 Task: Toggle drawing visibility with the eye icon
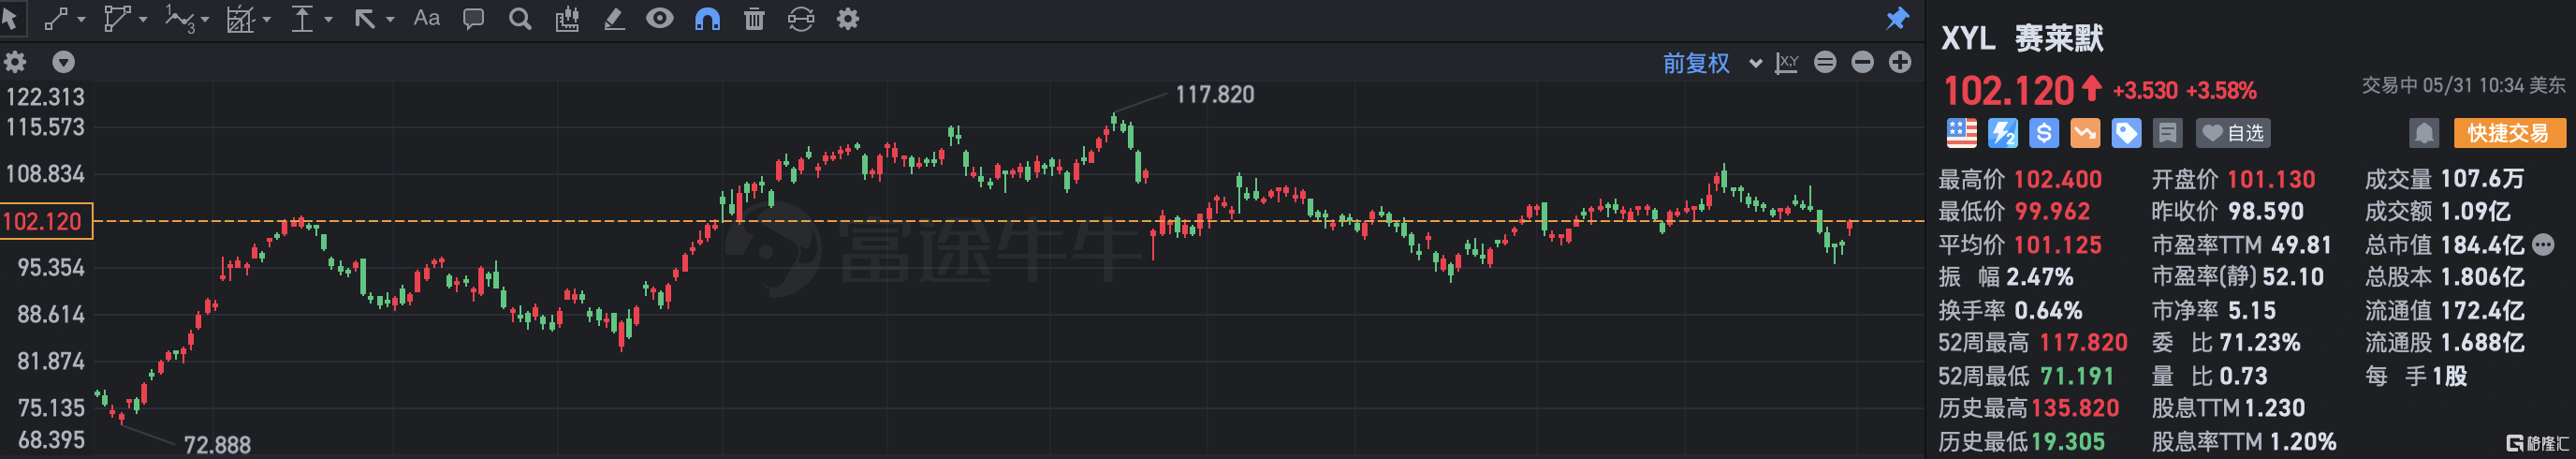660,18
